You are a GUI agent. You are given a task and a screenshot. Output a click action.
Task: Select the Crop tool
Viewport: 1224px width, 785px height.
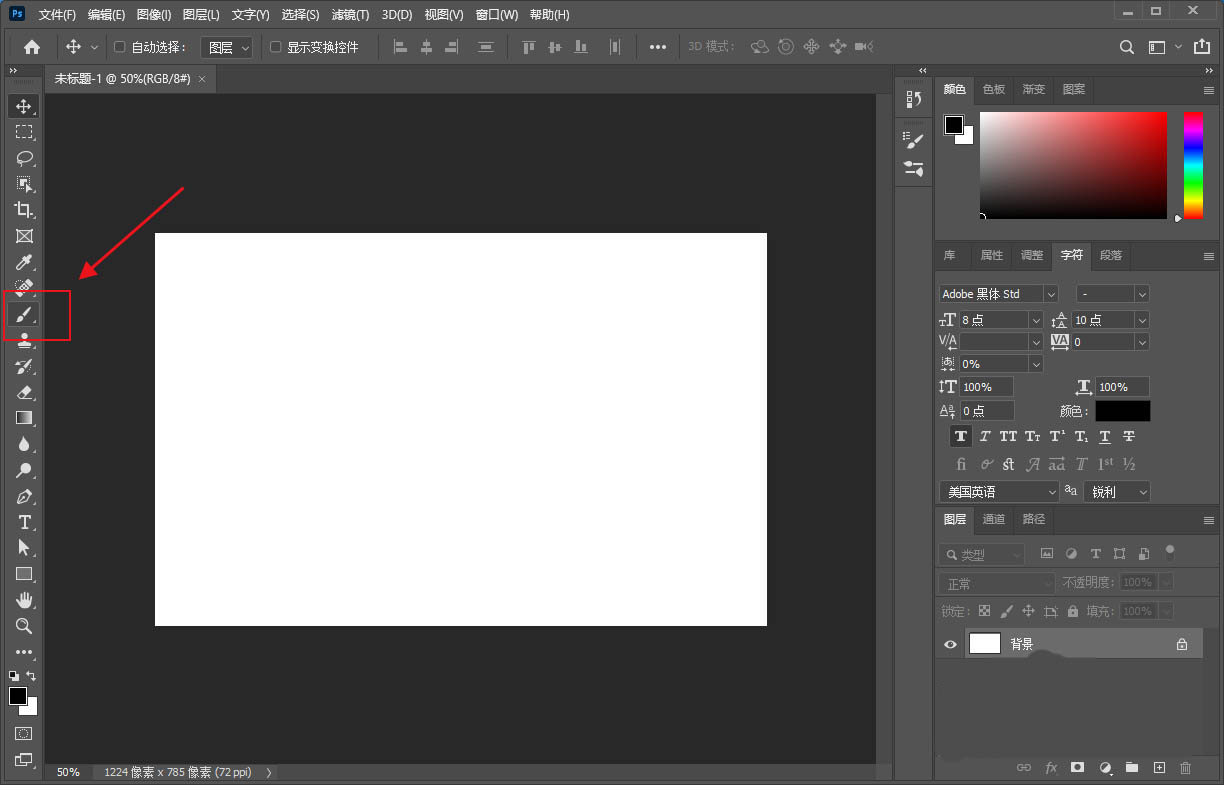point(24,210)
